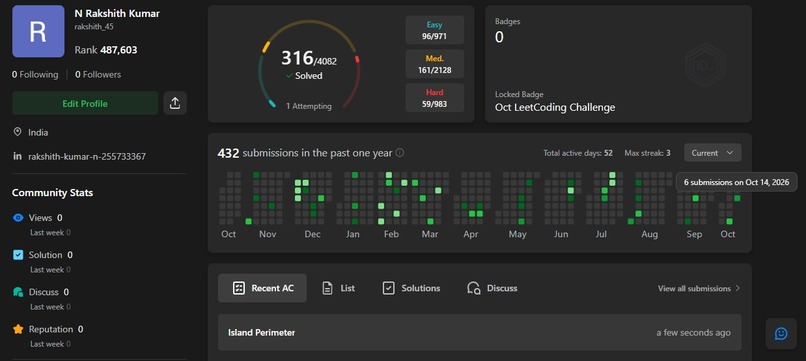
Task: Click the Nov month label in heatmap
Action: point(267,234)
